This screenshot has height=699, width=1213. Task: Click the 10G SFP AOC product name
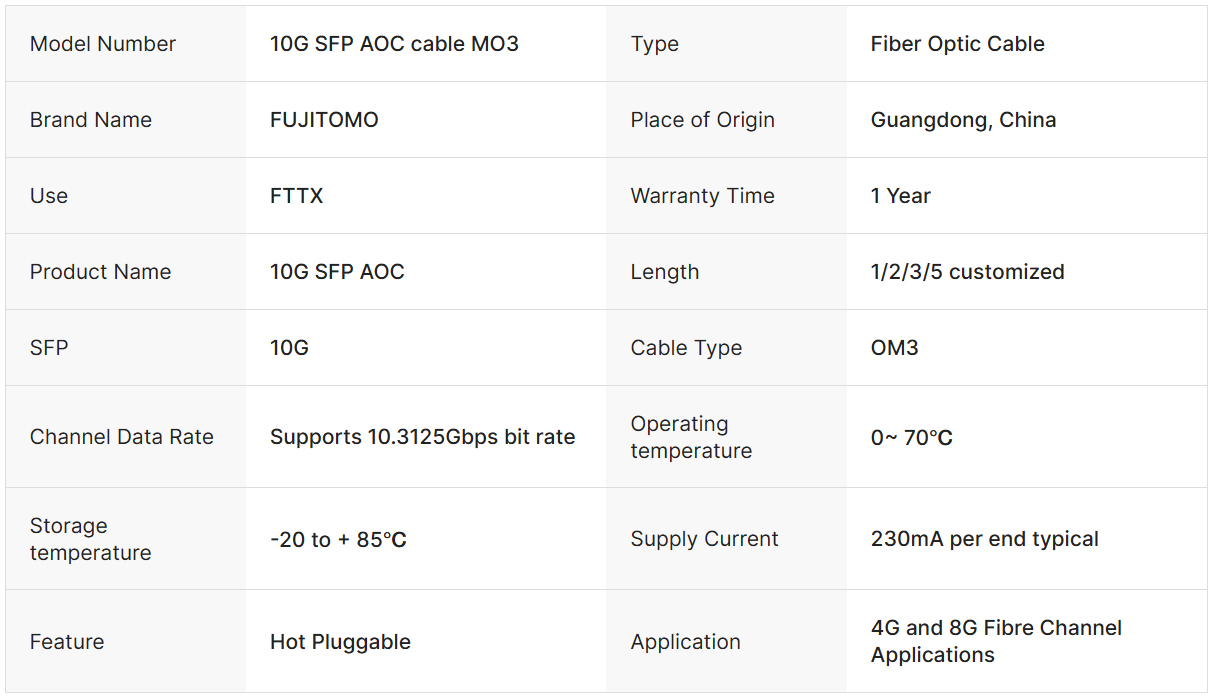point(337,272)
